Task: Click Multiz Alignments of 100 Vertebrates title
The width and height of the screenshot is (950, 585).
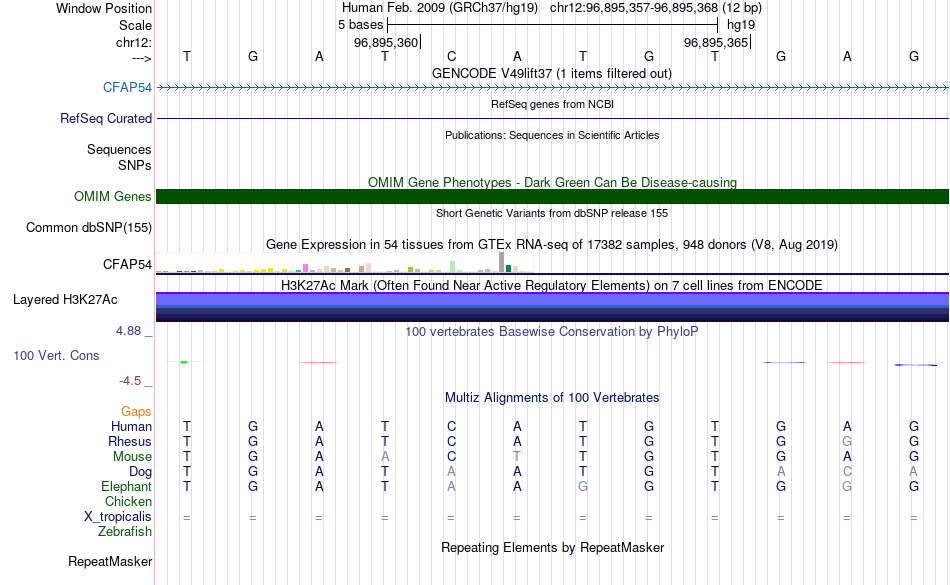Action: [x=552, y=397]
